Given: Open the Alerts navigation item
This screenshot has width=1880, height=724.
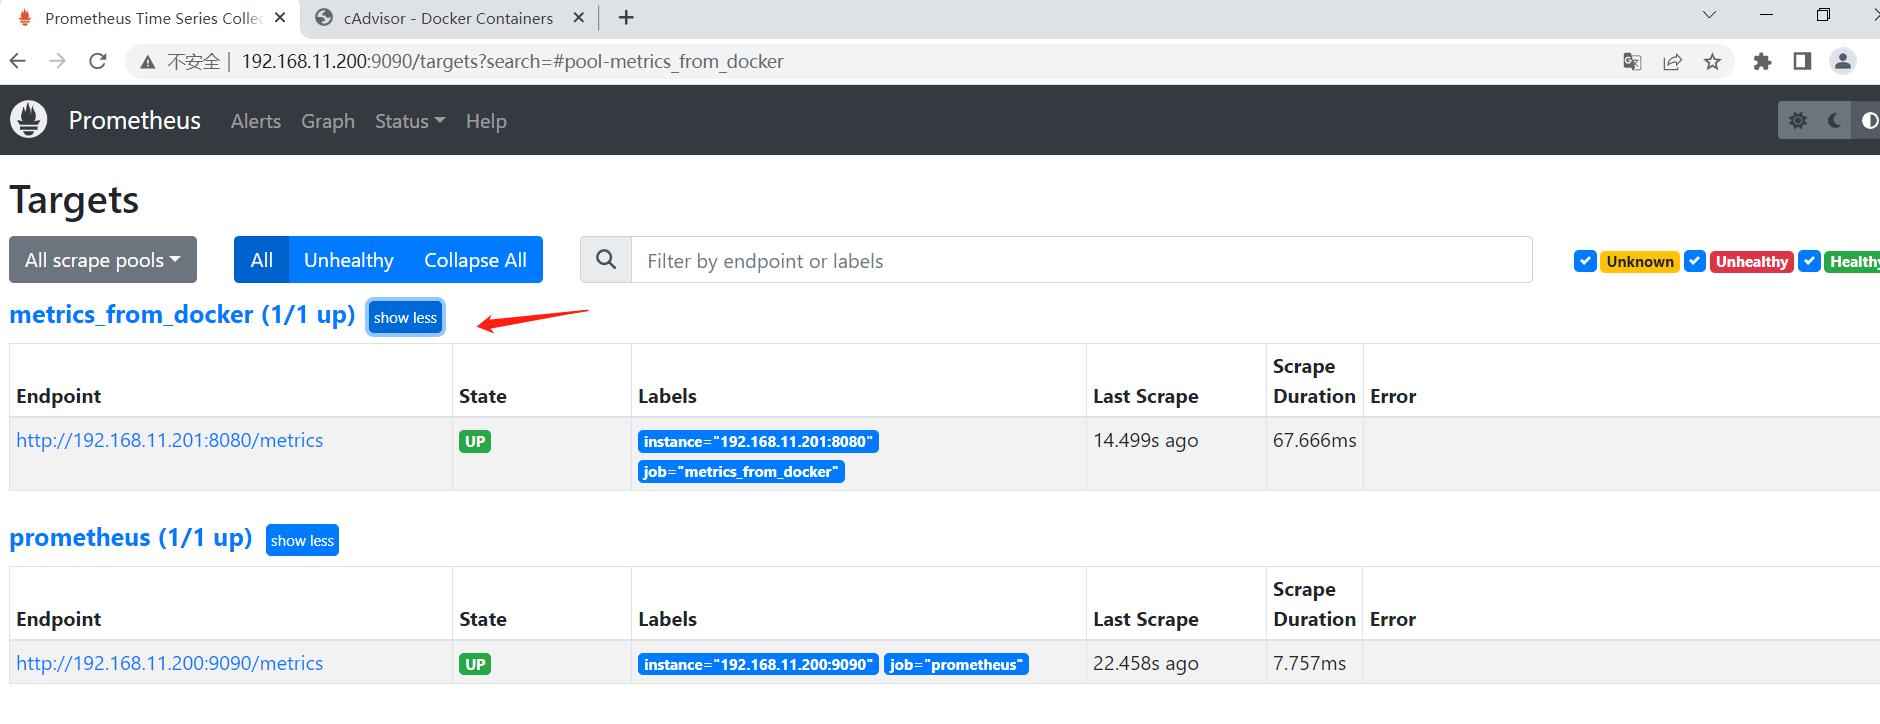Looking at the screenshot, I should [256, 121].
